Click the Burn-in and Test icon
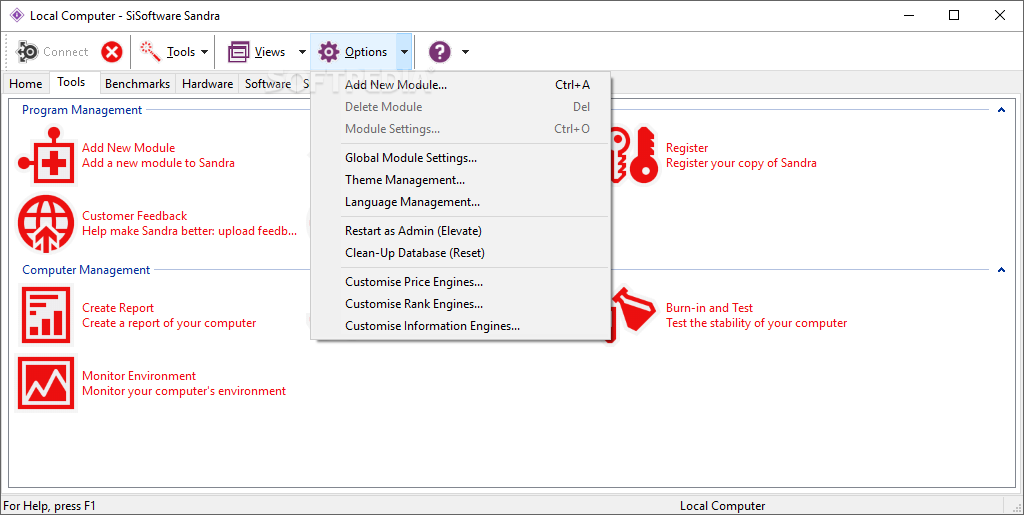The width and height of the screenshot is (1024, 515). tap(633, 315)
